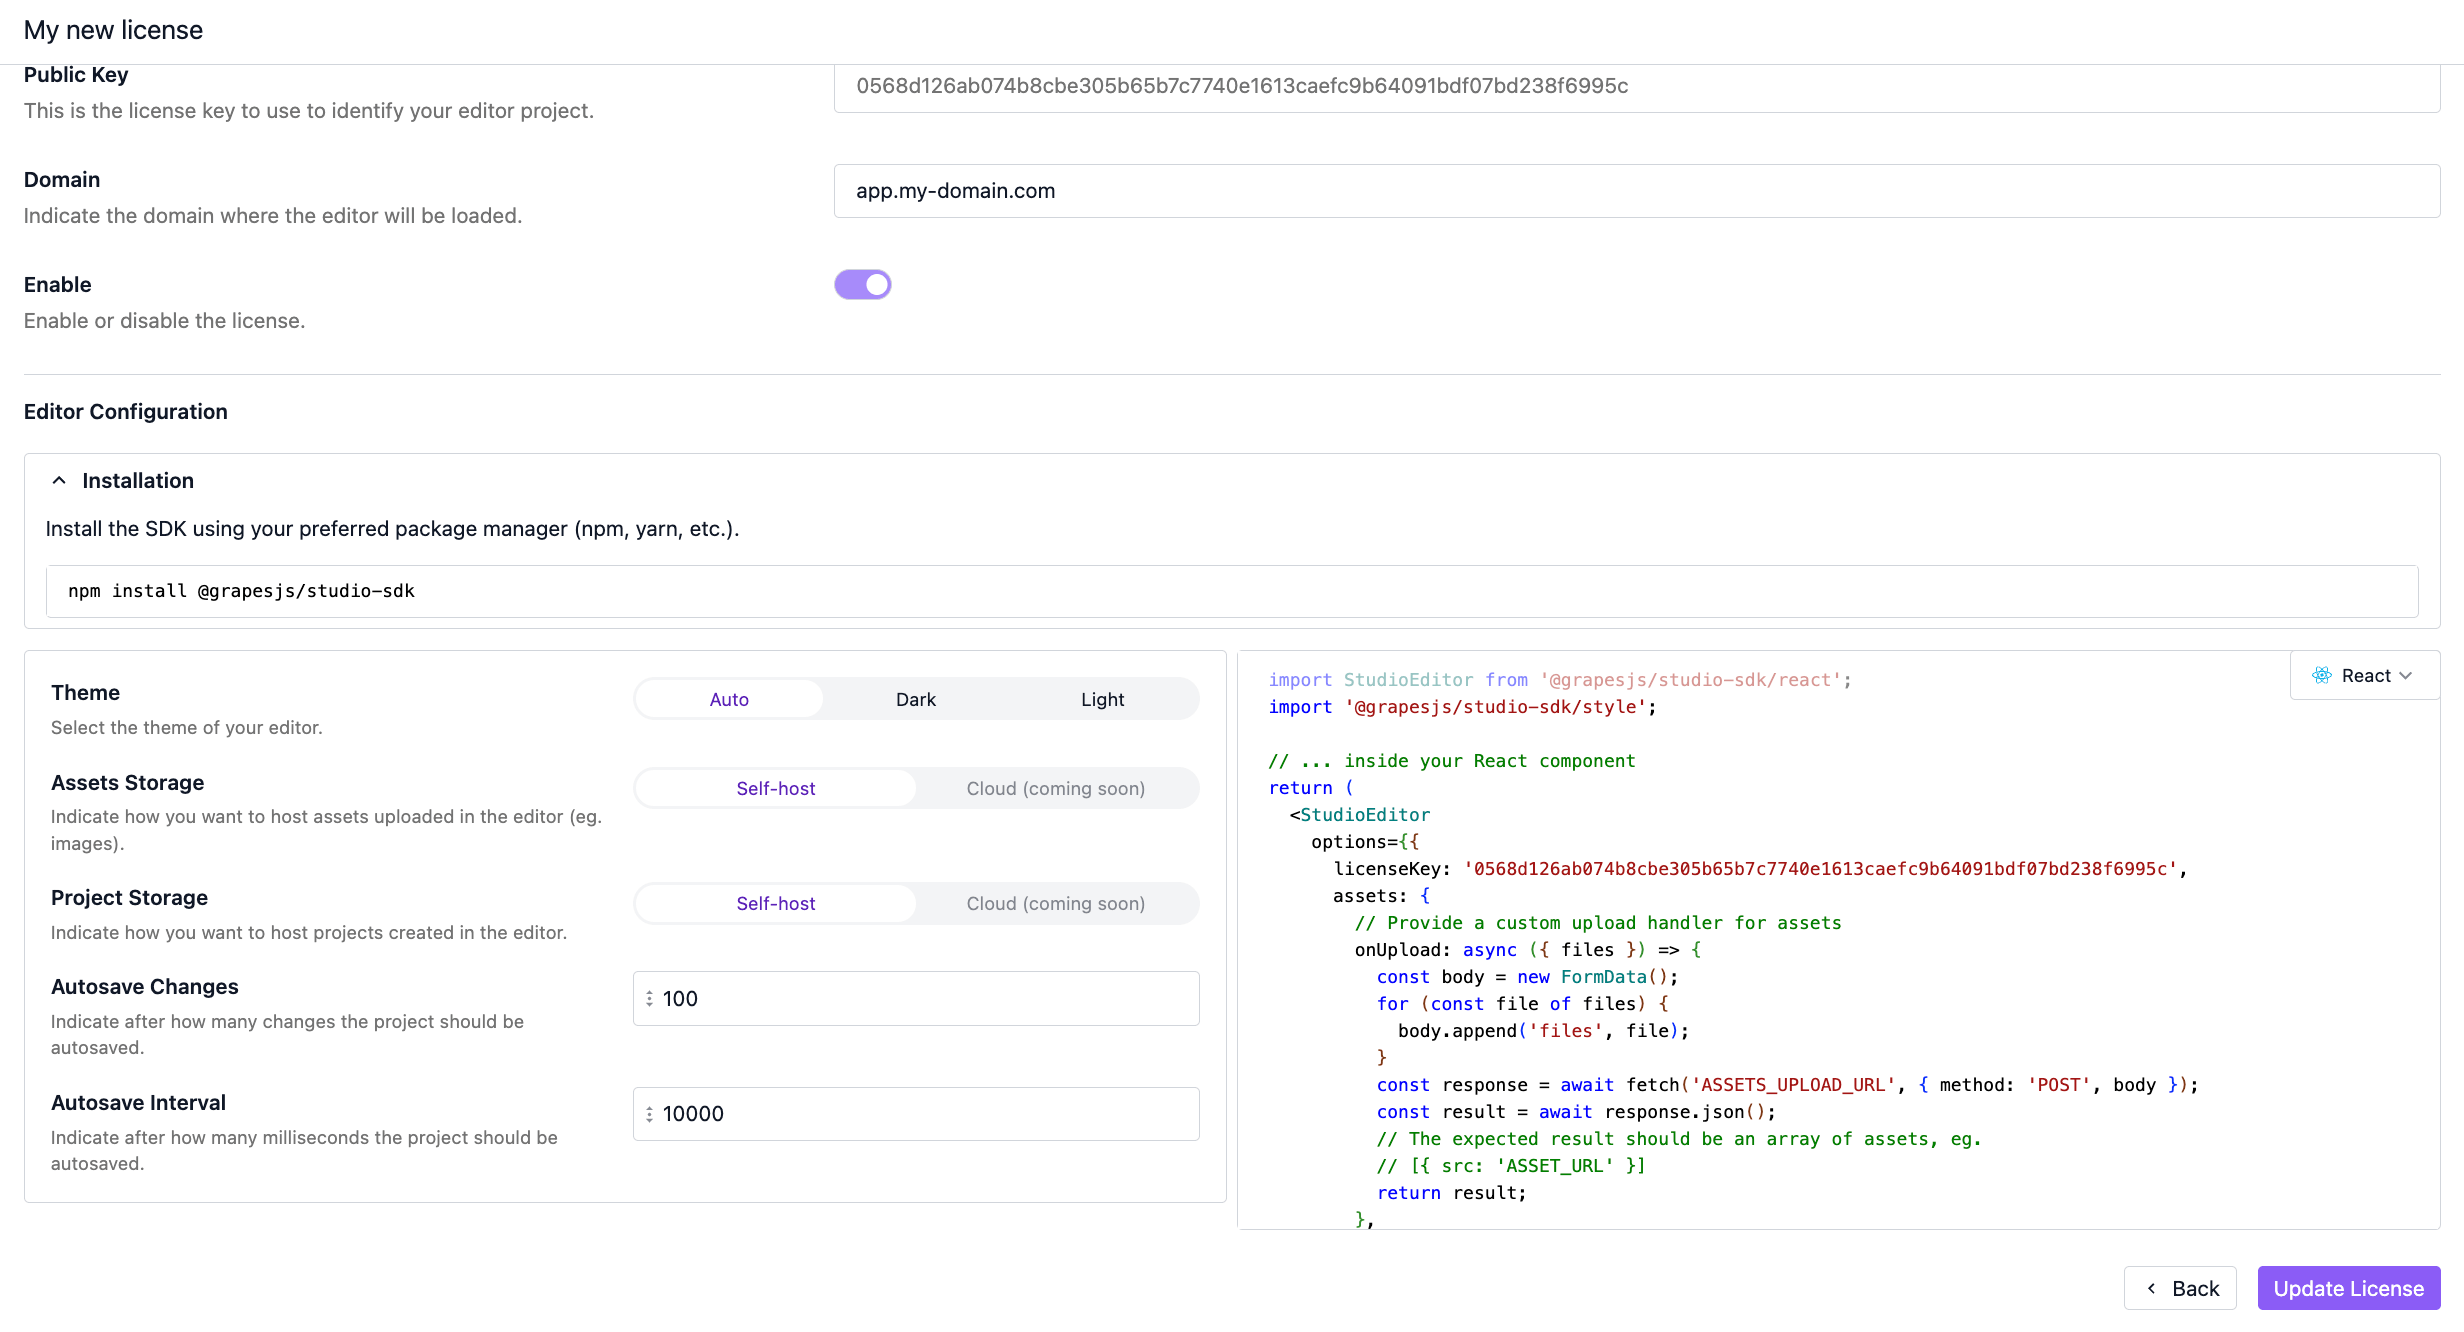
Task: Click the Theme setting label
Action: click(x=86, y=693)
